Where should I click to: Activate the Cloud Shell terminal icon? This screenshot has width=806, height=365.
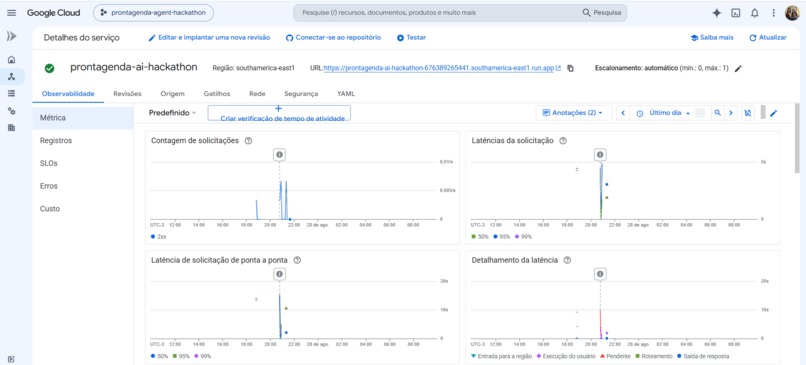[736, 13]
